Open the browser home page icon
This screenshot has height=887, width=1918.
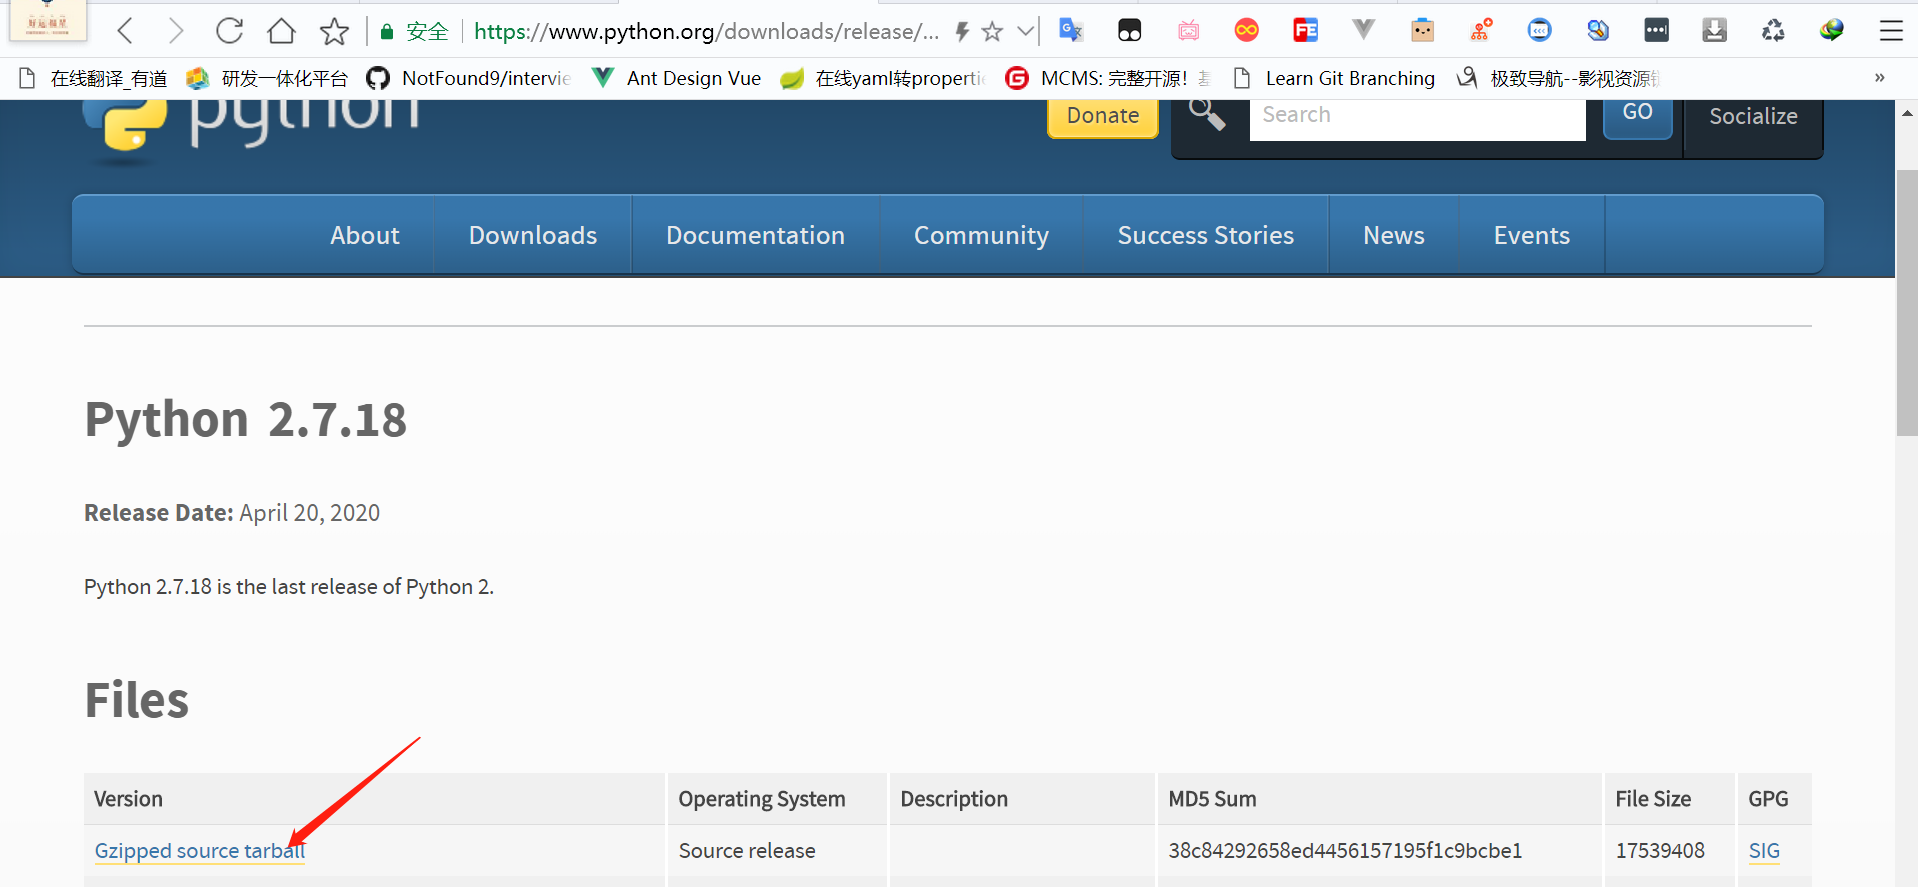(x=282, y=31)
